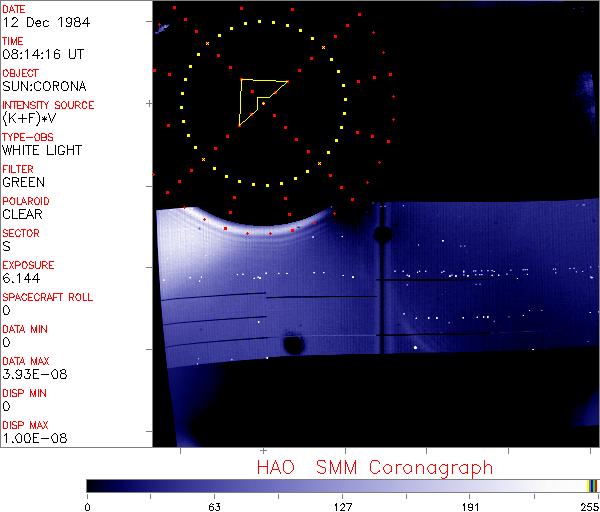Click the dark round spot near the image's lower edge
Image resolution: width=600 pixels, height=512 pixels.
[x=294, y=345]
